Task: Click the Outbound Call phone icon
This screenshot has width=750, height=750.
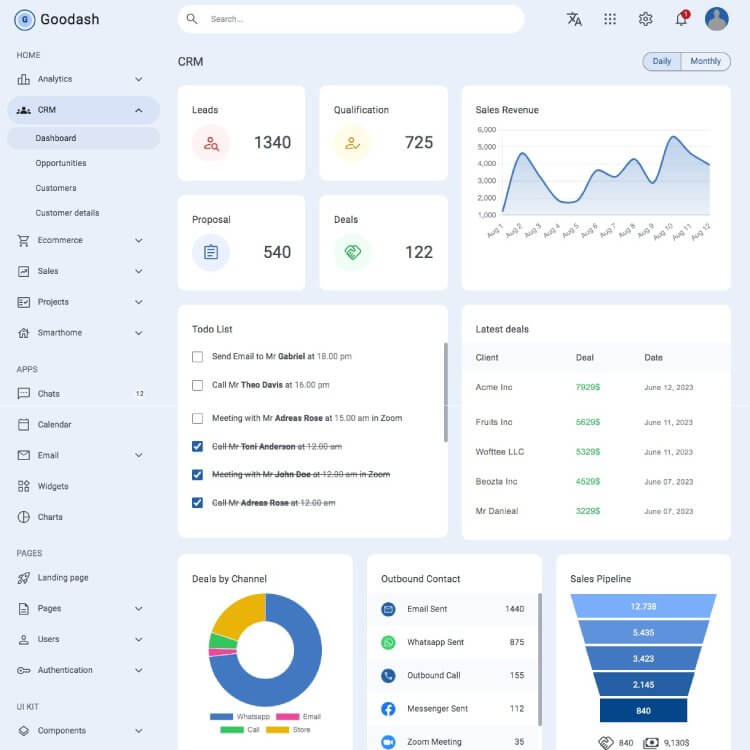Action: (x=388, y=675)
